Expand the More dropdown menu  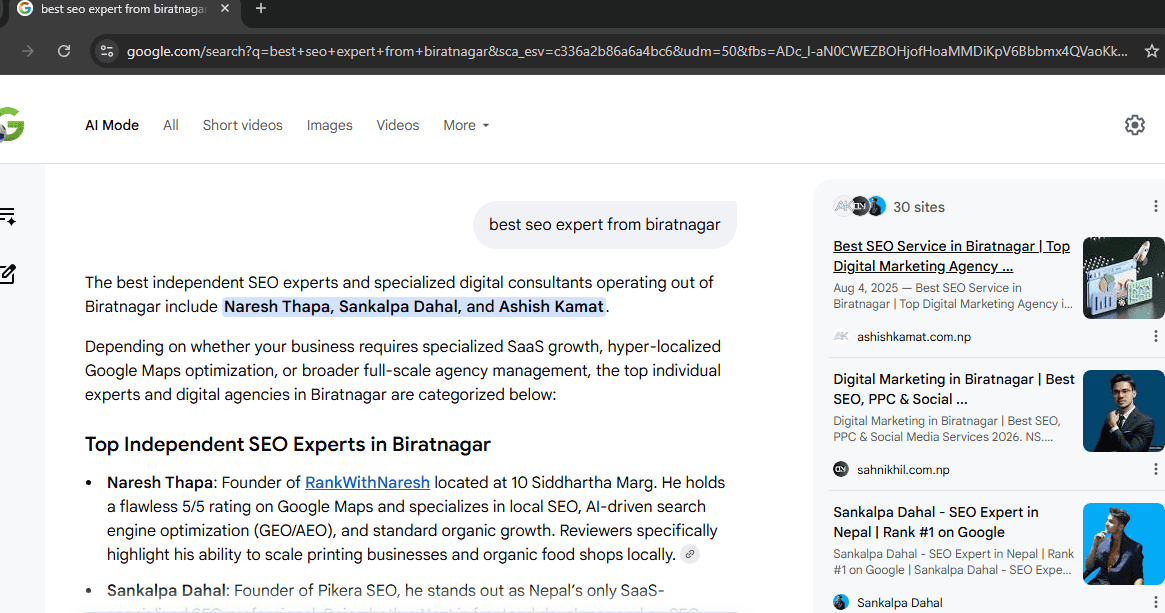[x=466, y=126]
